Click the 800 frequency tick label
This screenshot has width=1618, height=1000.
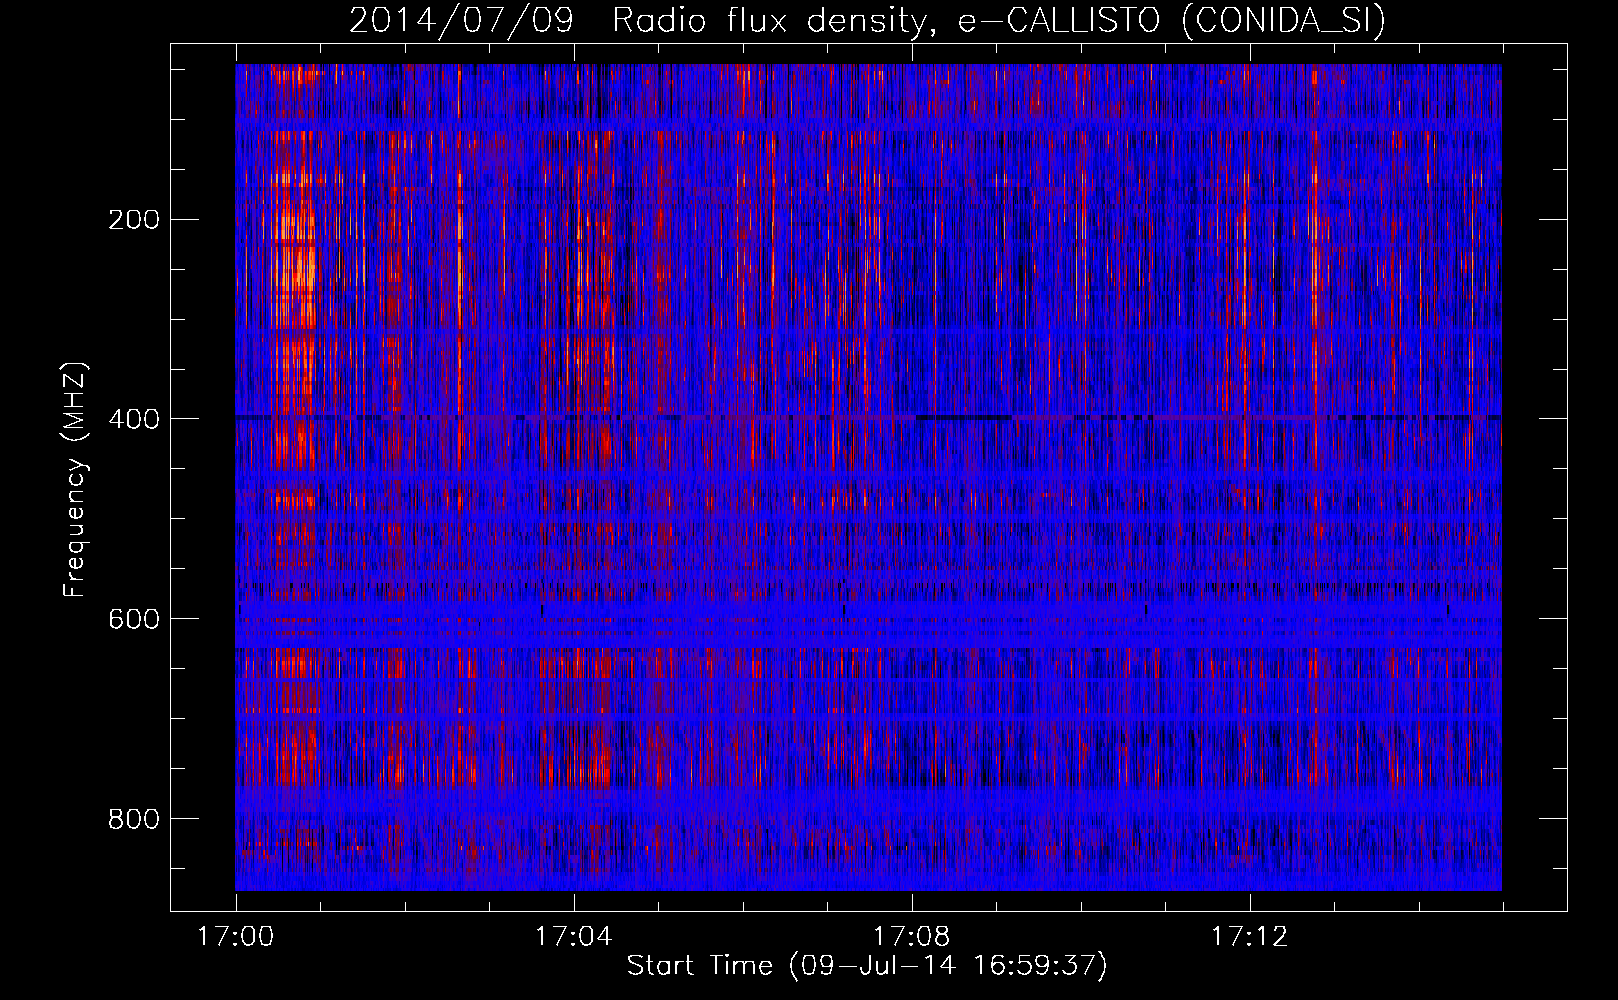point(134,819)
